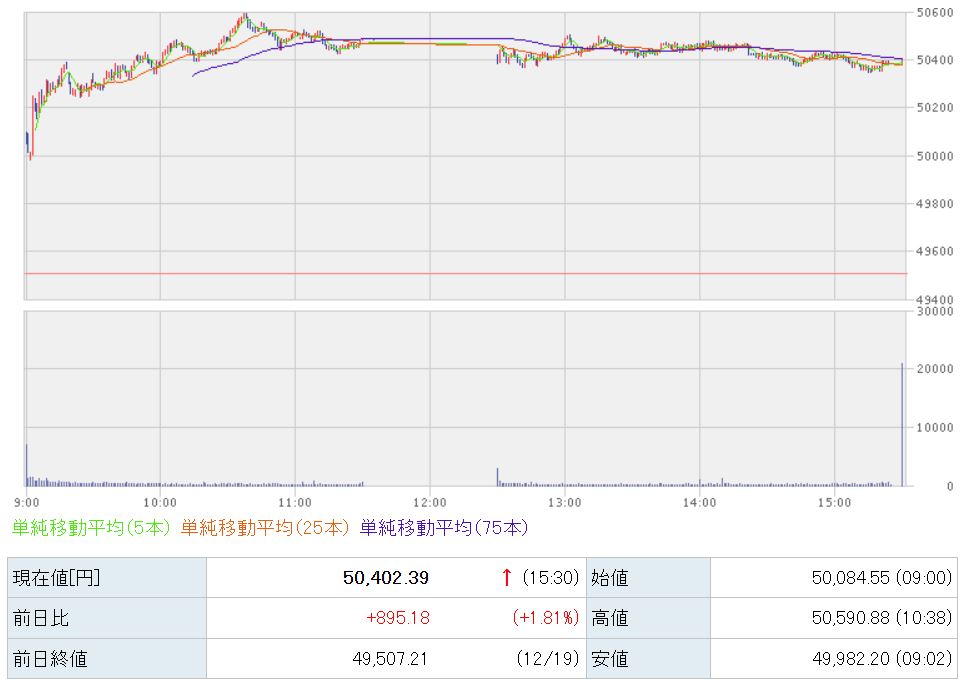Click the 12:00 time axis label
This screenshot has height=685, width=966.
pos(429,501)
